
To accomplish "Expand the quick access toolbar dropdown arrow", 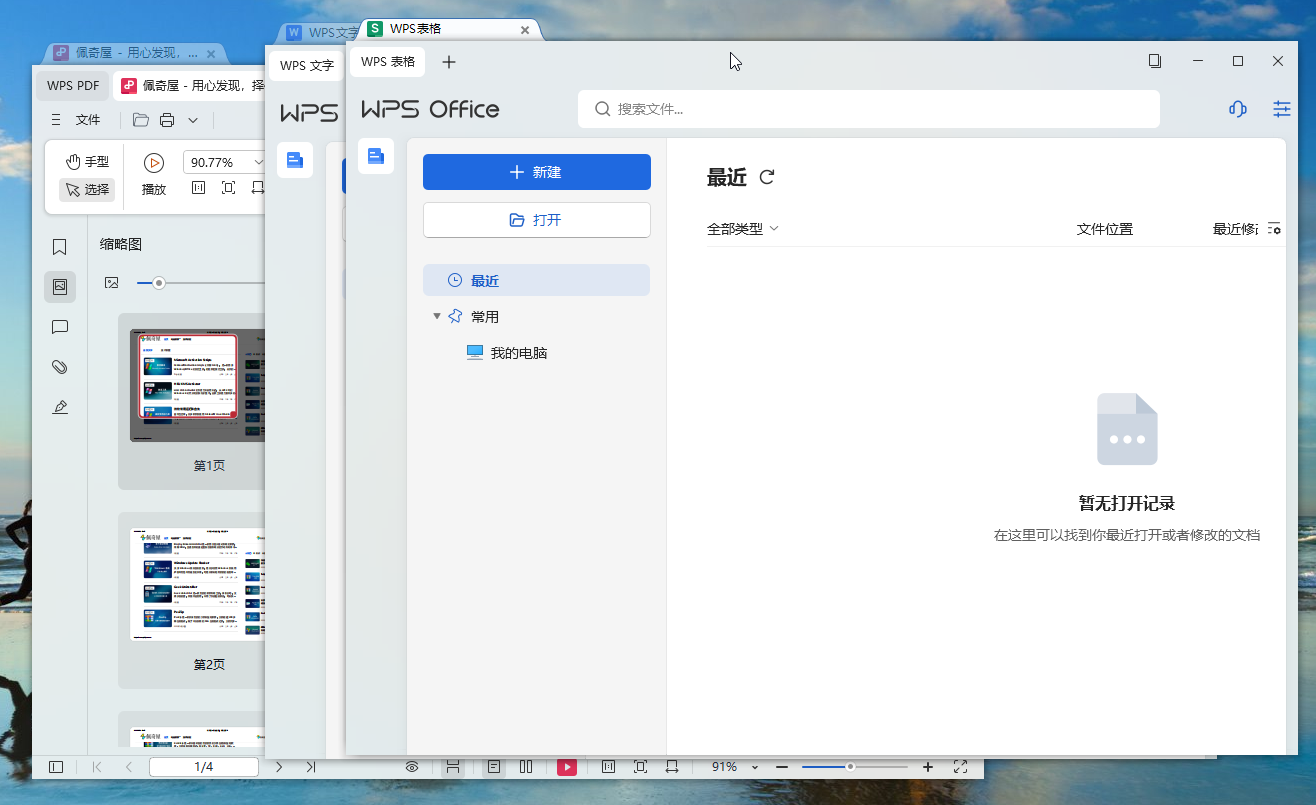I will (x=193, y=120).
